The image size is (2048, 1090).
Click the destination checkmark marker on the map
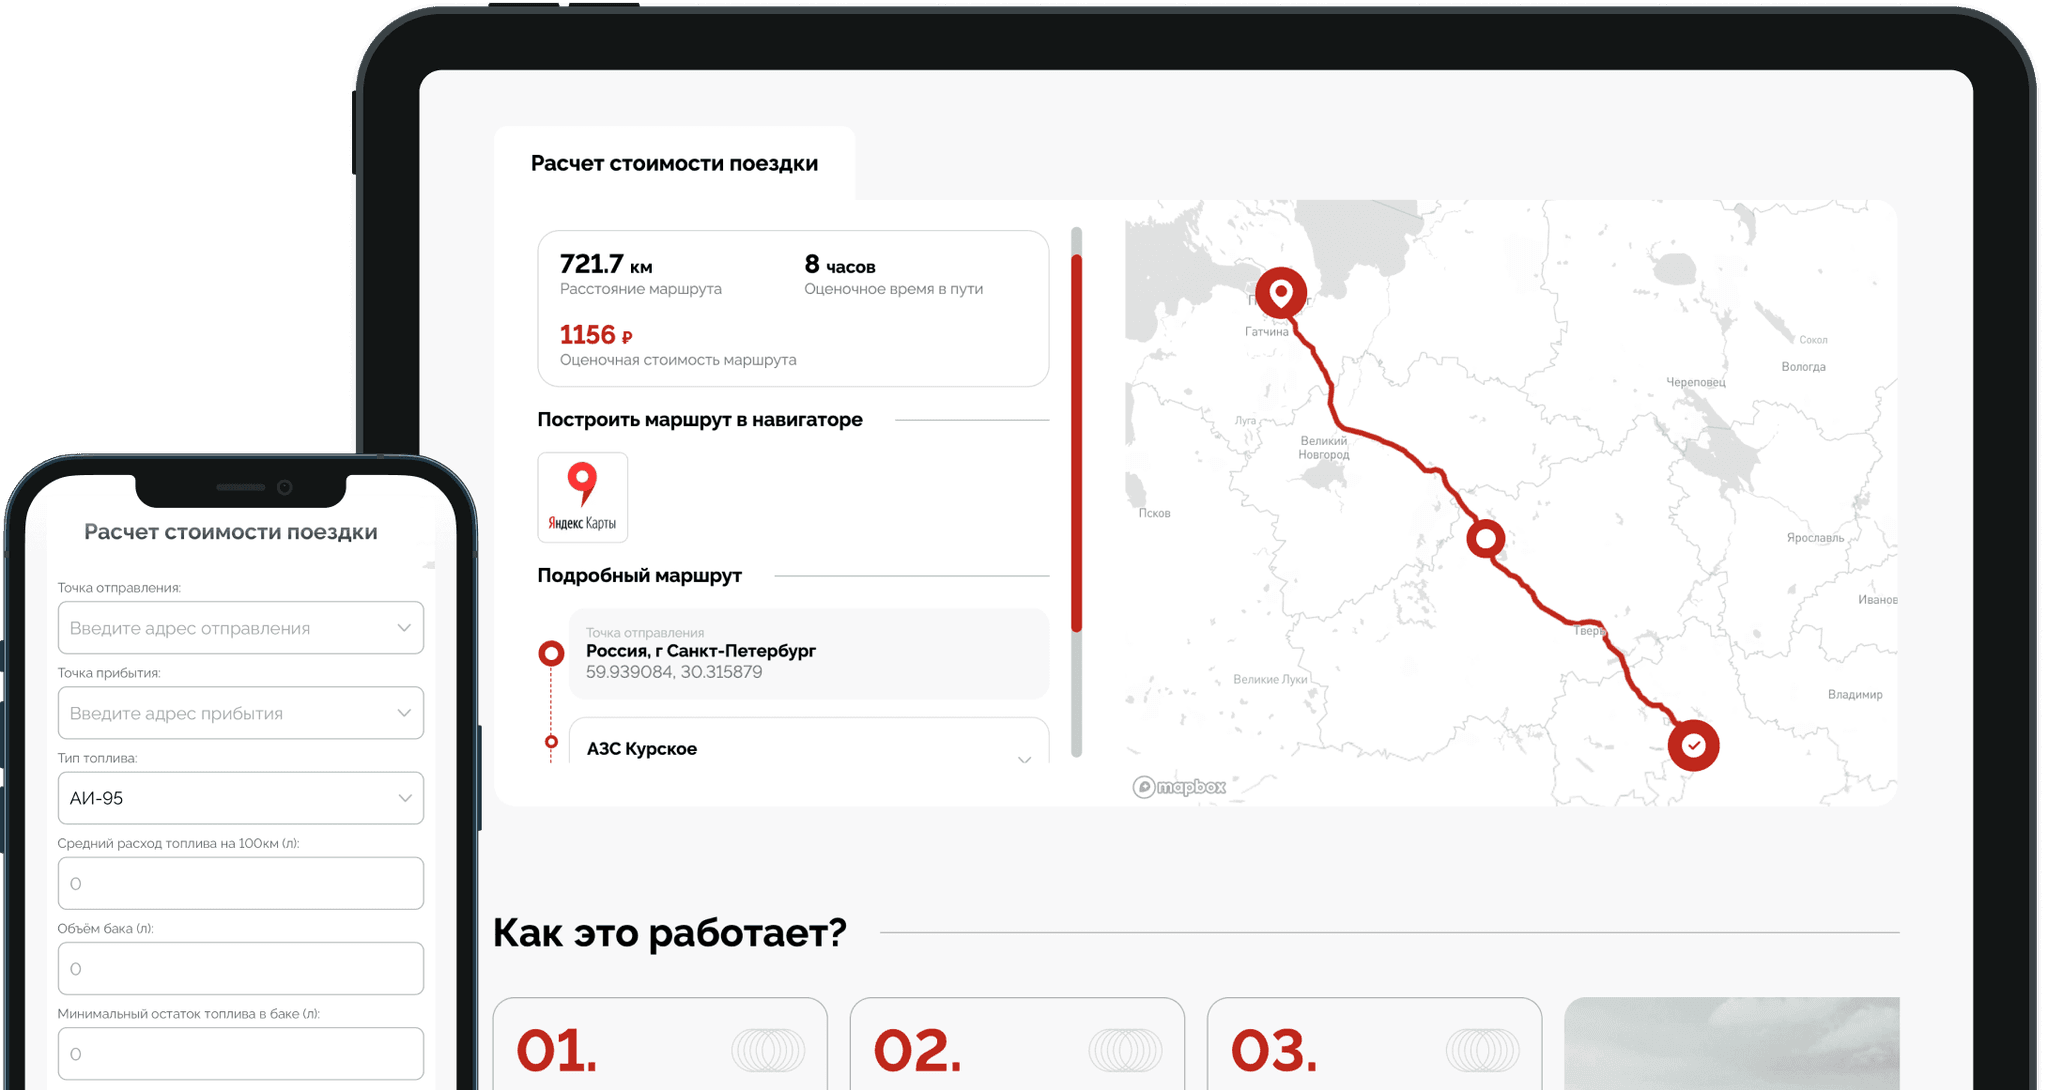[1693, 744]
